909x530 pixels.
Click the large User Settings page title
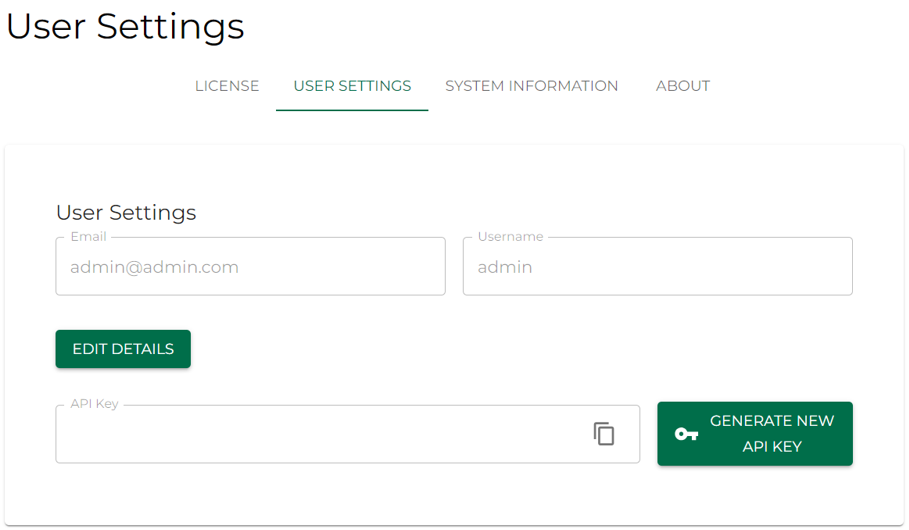(125, 26)
